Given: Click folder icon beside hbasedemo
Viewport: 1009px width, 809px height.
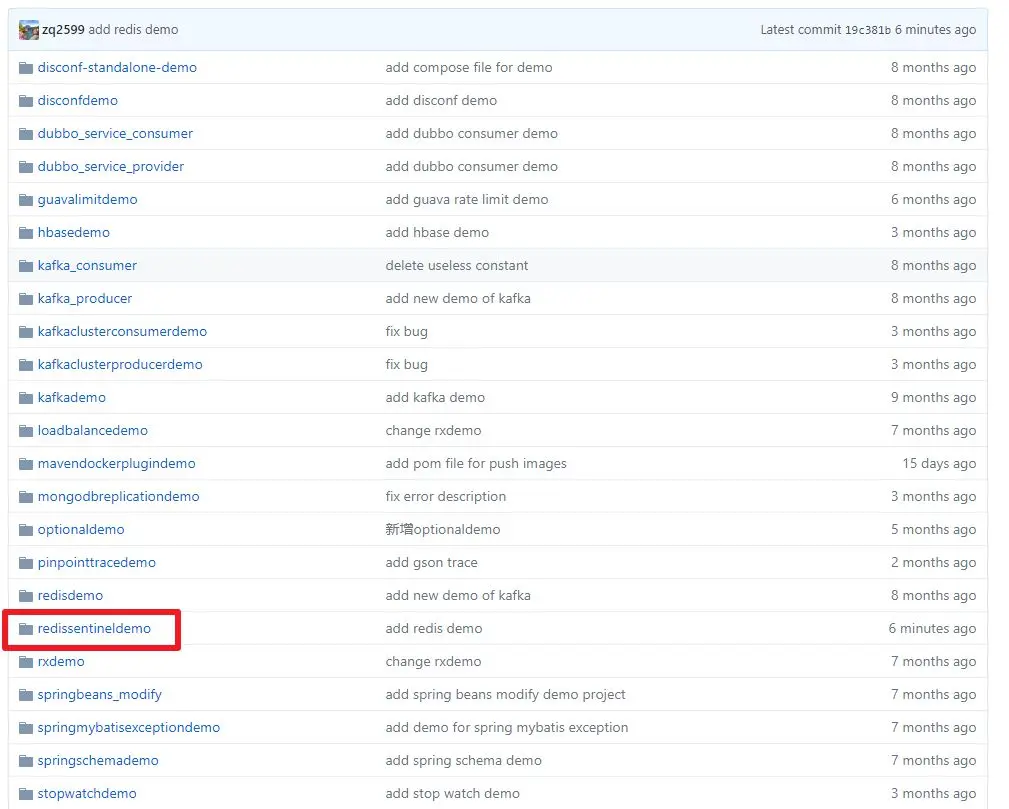Looking at the screenshot, I should pos(26,232).
